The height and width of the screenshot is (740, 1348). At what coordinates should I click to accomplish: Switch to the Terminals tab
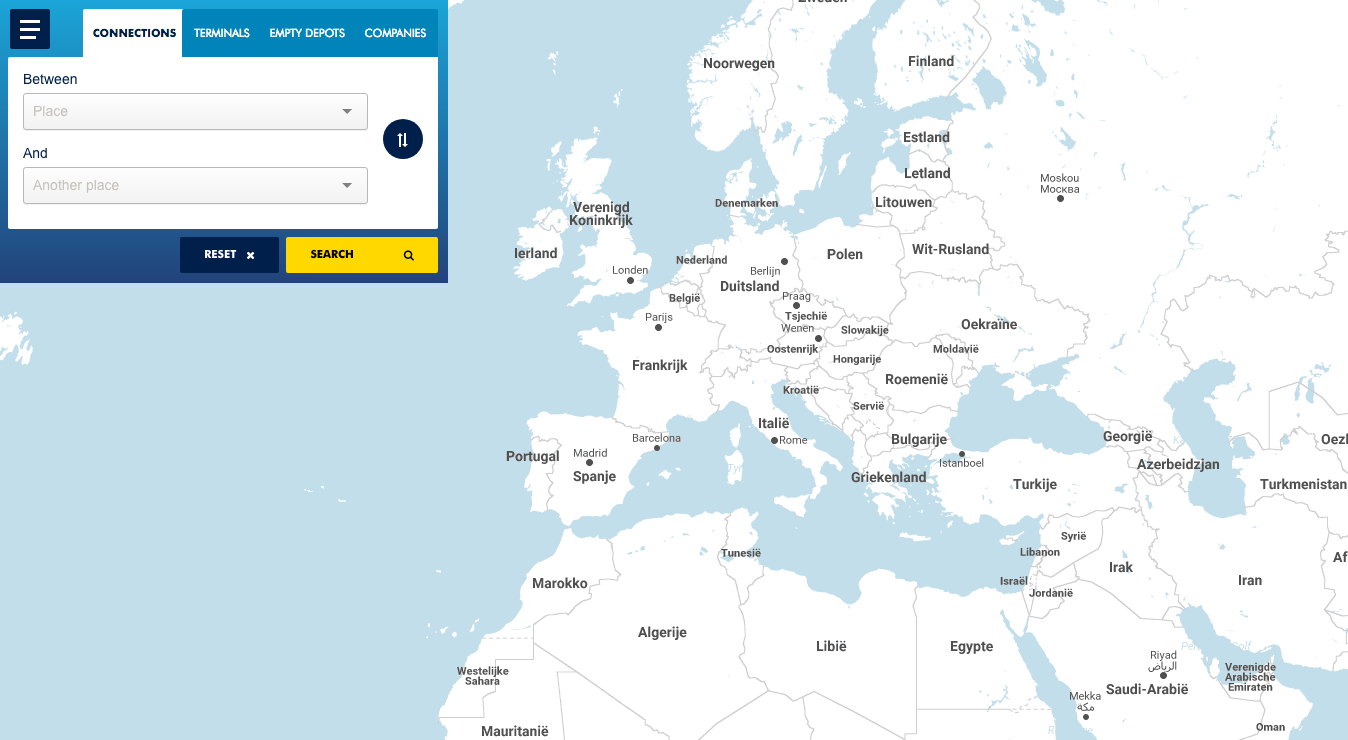[x=222, y=33]
